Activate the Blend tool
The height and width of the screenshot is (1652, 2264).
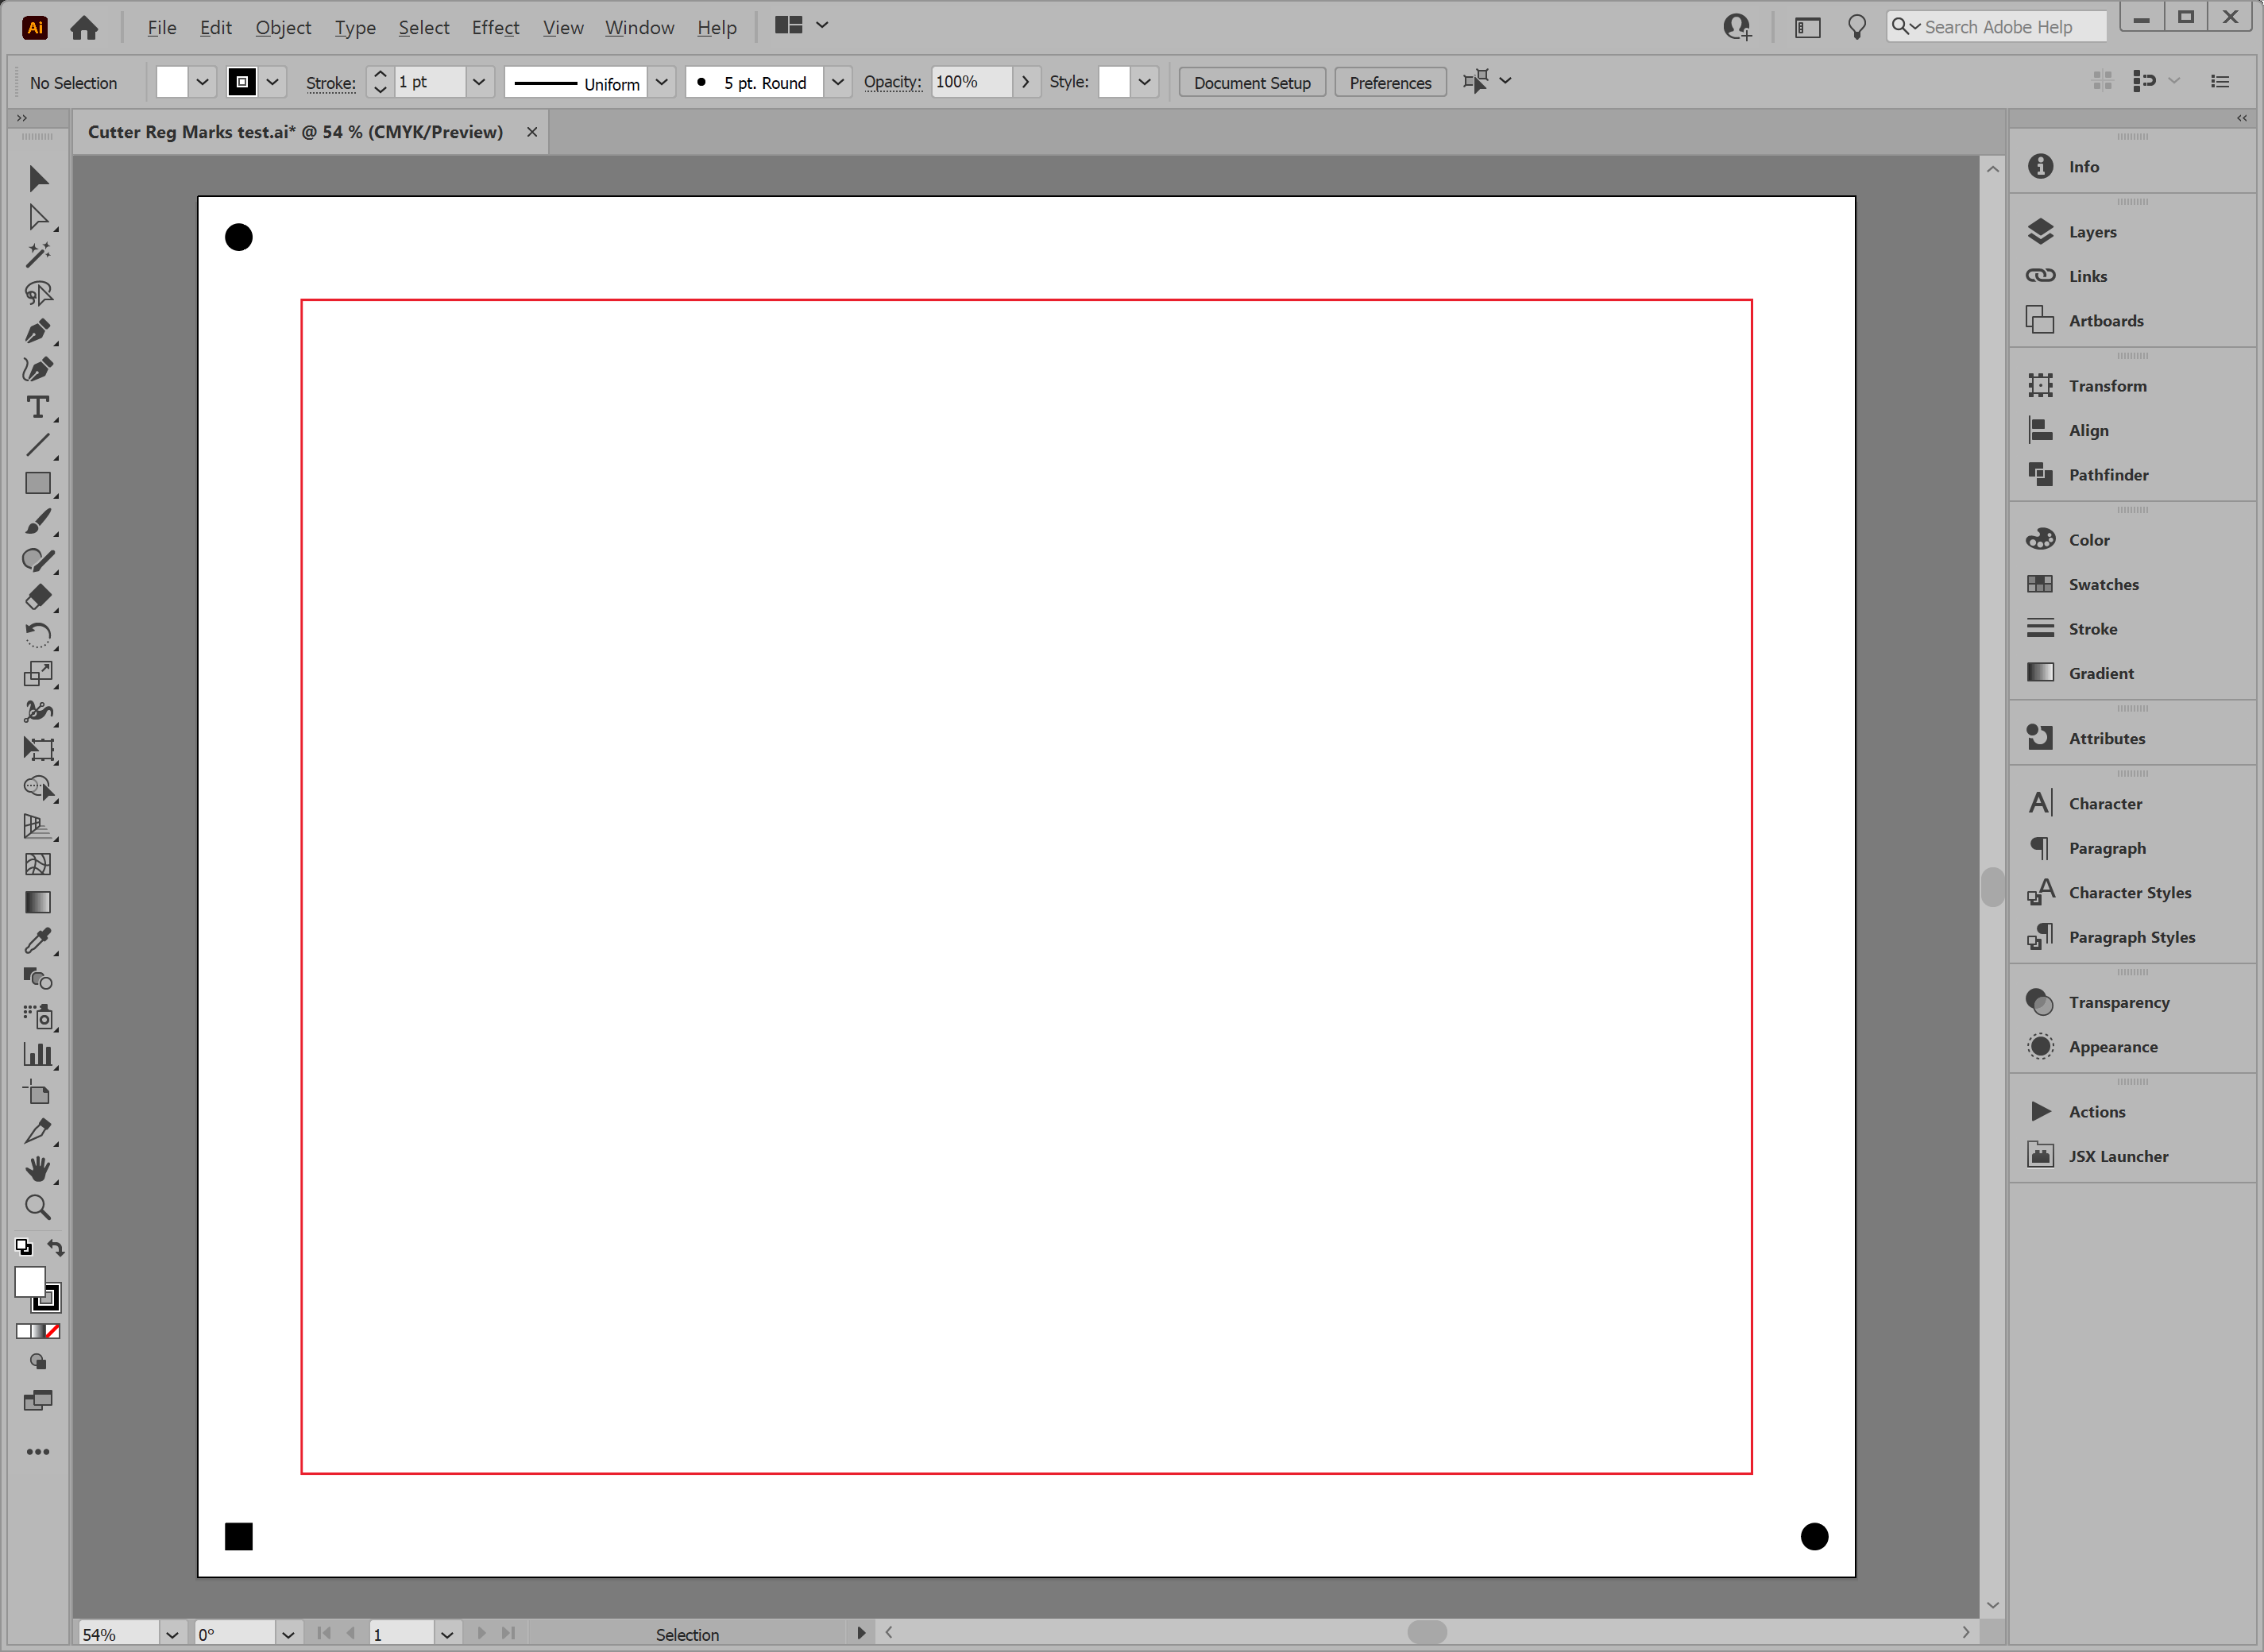click(38, 978)
